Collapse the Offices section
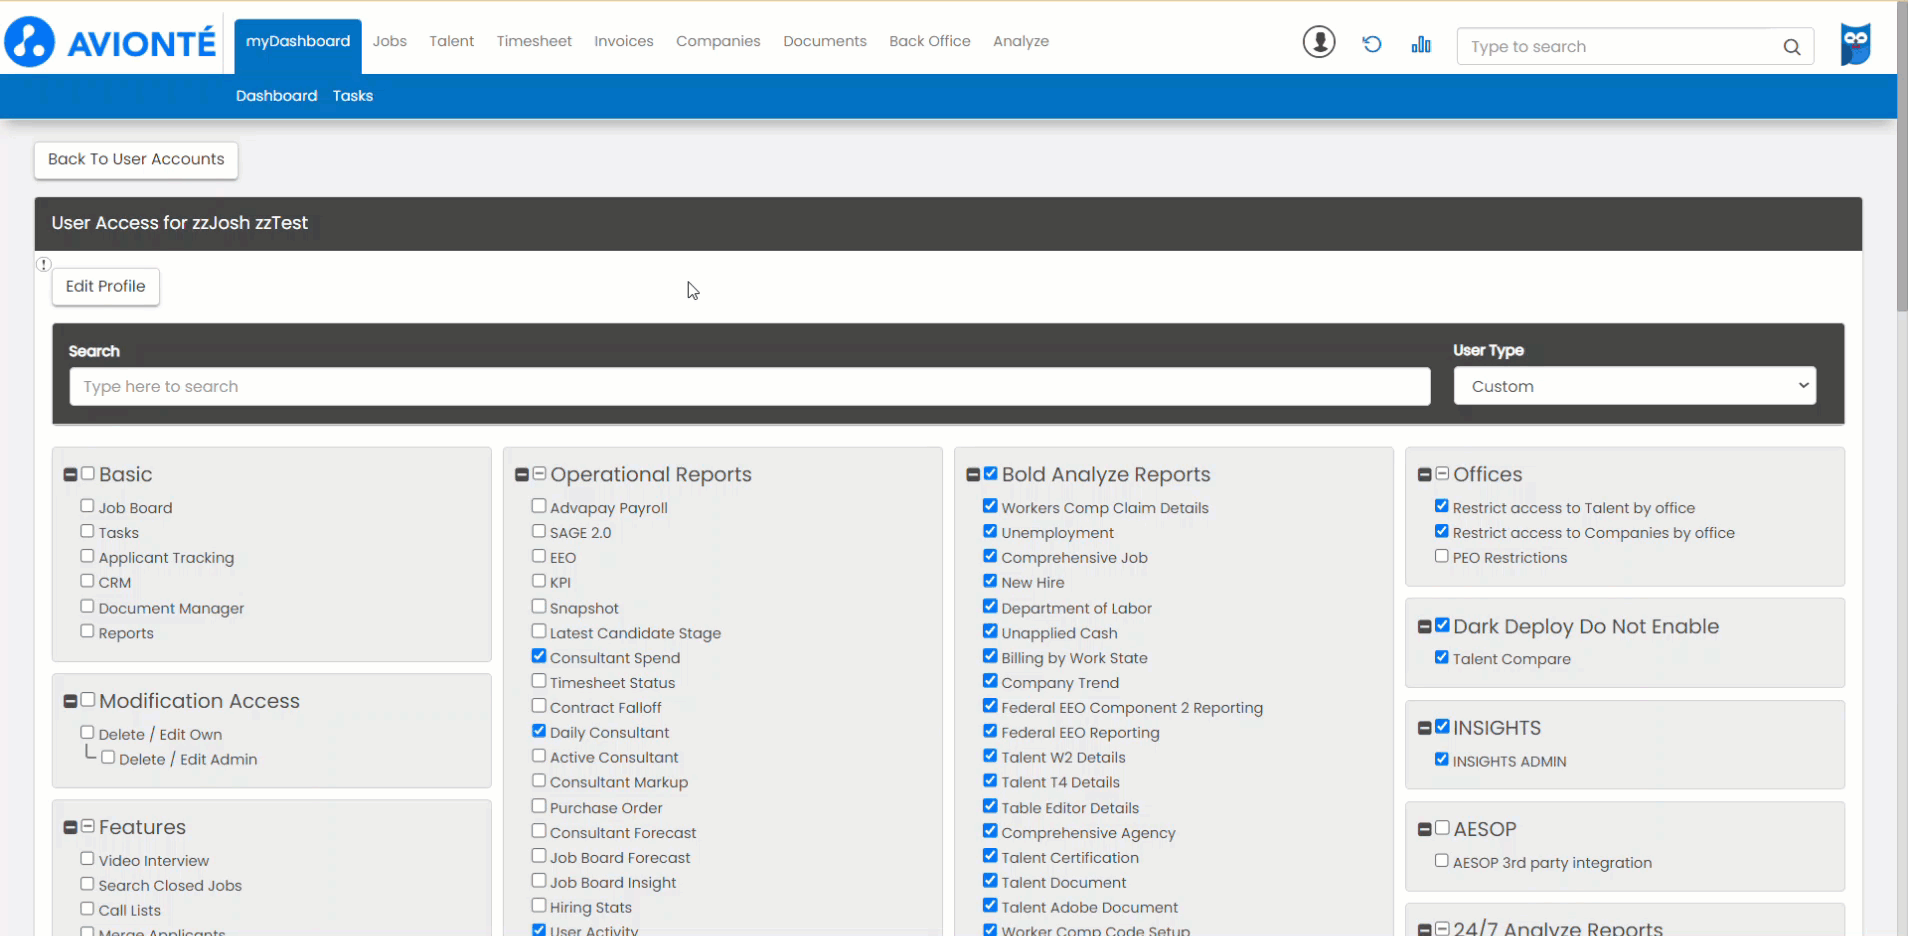The image size is (1908, 936). click(x=1425, y=475)
